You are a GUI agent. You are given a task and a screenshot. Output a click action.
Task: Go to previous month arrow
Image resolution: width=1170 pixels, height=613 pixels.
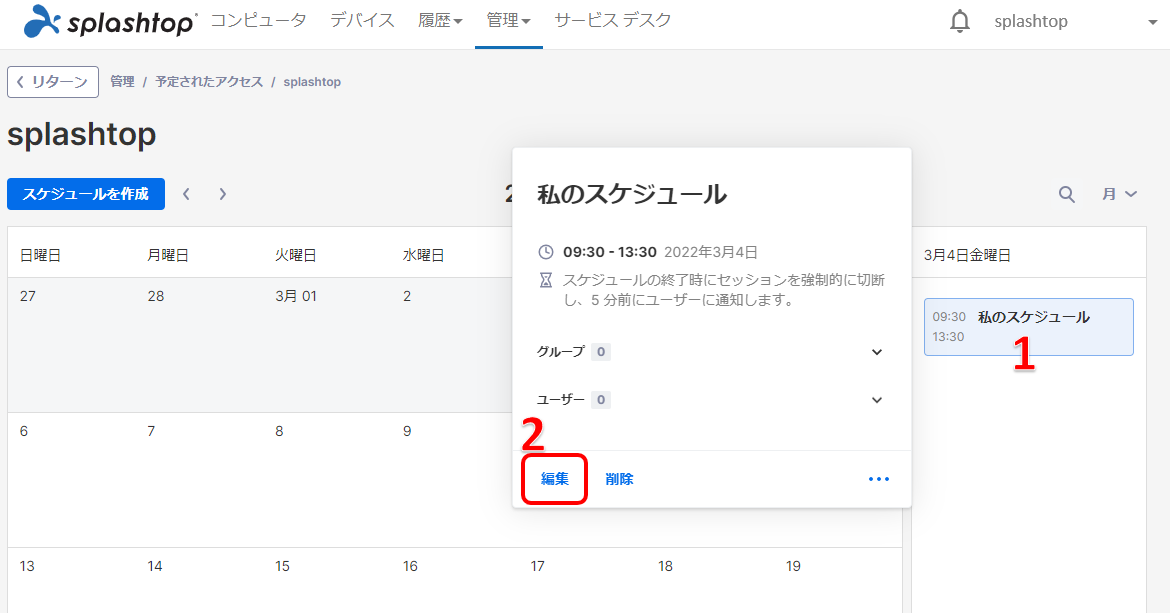(x=187, y=194)
